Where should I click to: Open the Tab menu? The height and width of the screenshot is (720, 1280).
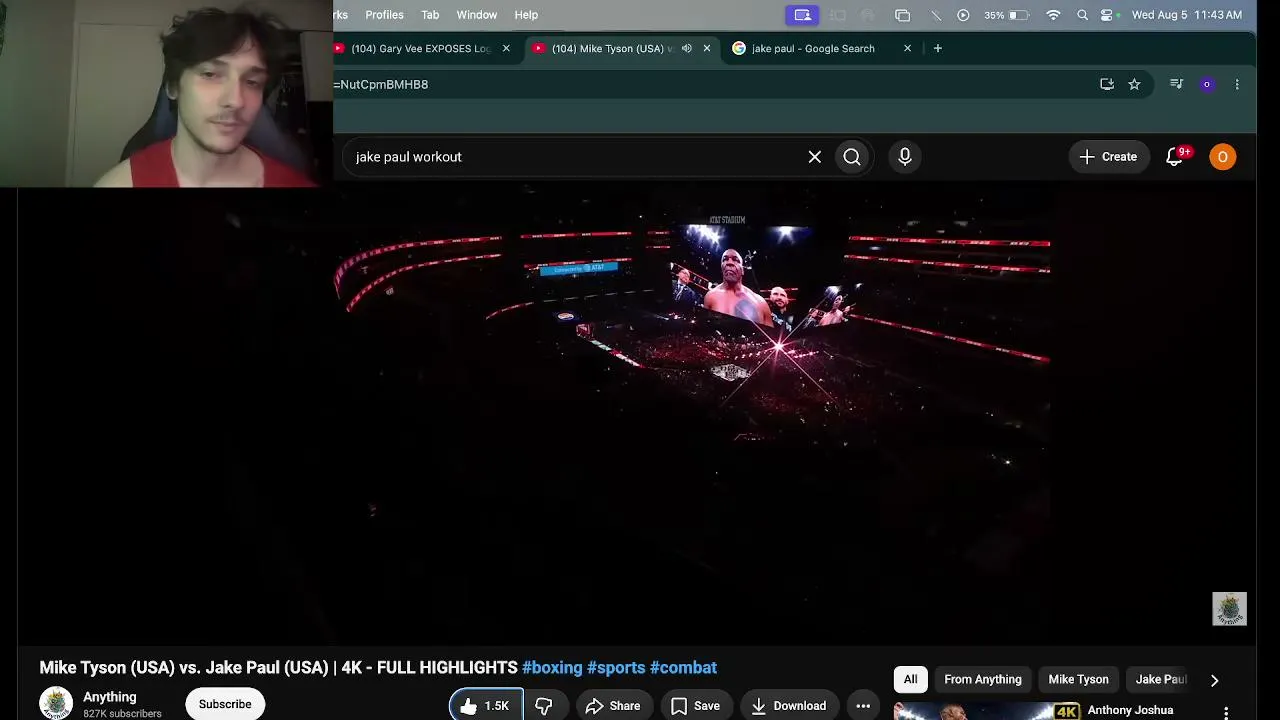point(430,15)
